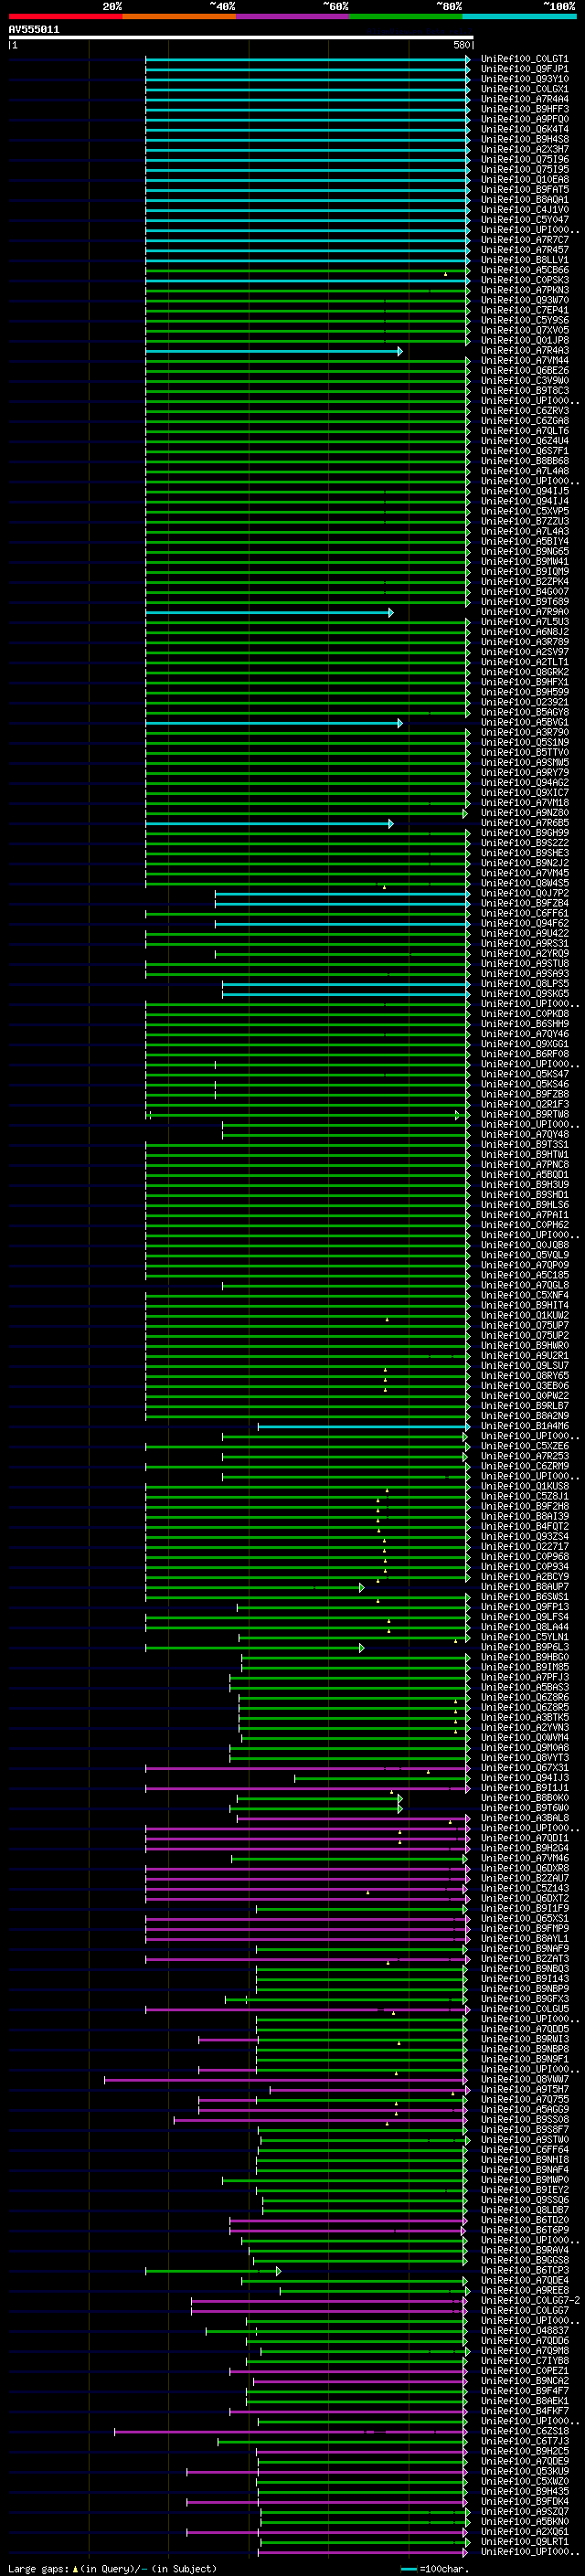Screen dimensions: 585x2576
Task: Open the UniRef100_B9HFF3 entry
Action: click(524, 110)
